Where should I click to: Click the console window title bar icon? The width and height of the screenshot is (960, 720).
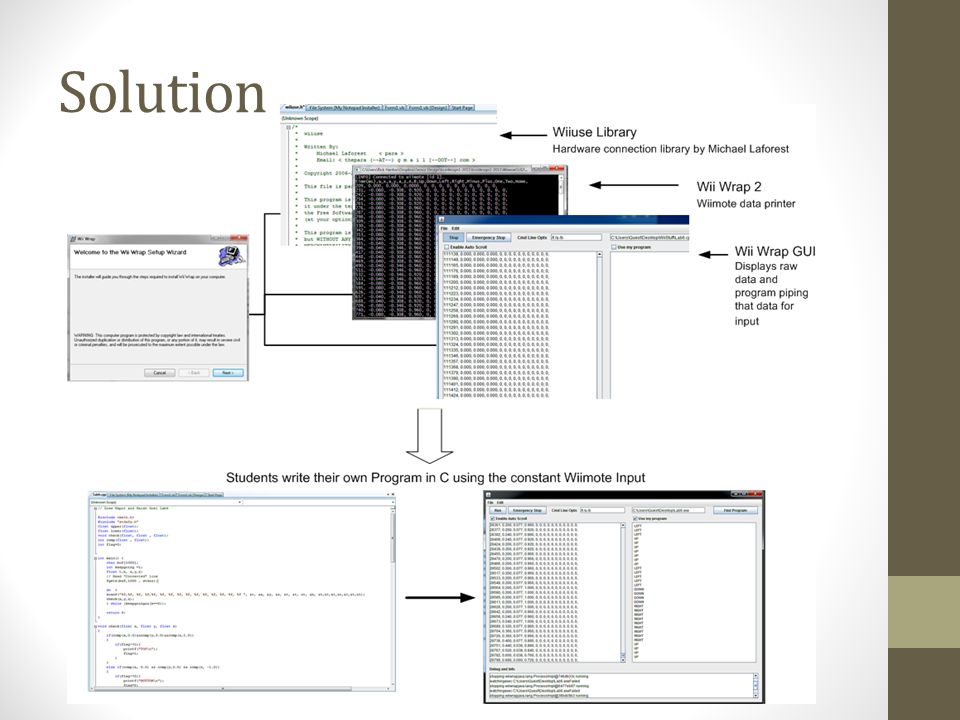point(358,169)
